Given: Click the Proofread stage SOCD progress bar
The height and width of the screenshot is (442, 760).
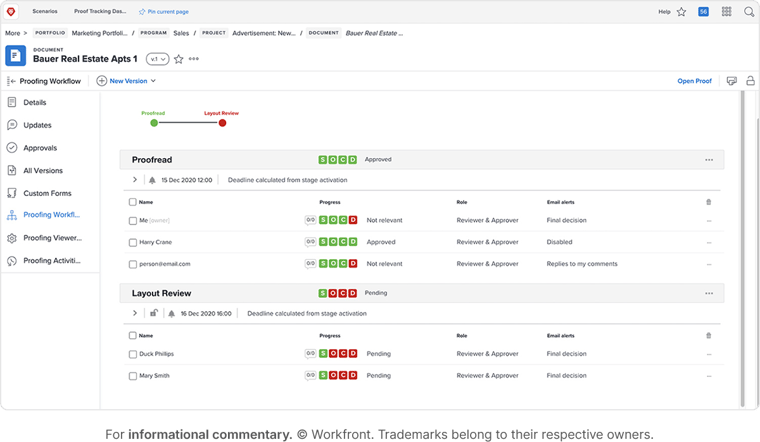Looking at the screenshot, I should [338, 159].
